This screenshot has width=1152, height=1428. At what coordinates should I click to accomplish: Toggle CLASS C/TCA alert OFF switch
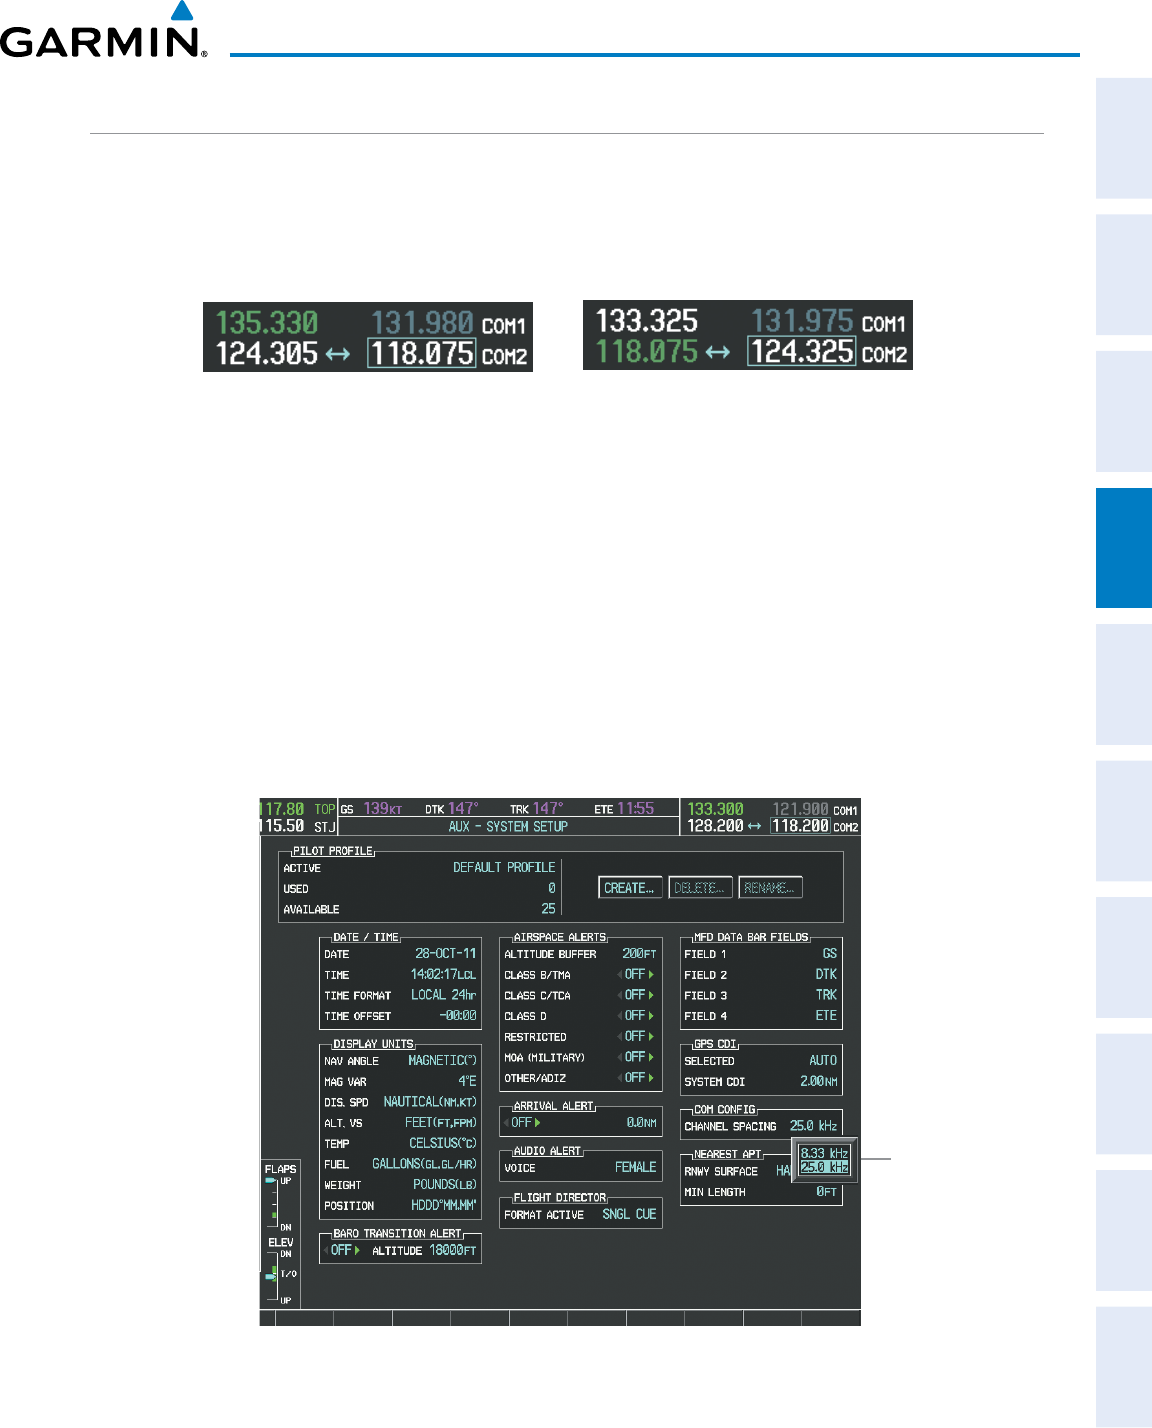click(x=637, y=995)
